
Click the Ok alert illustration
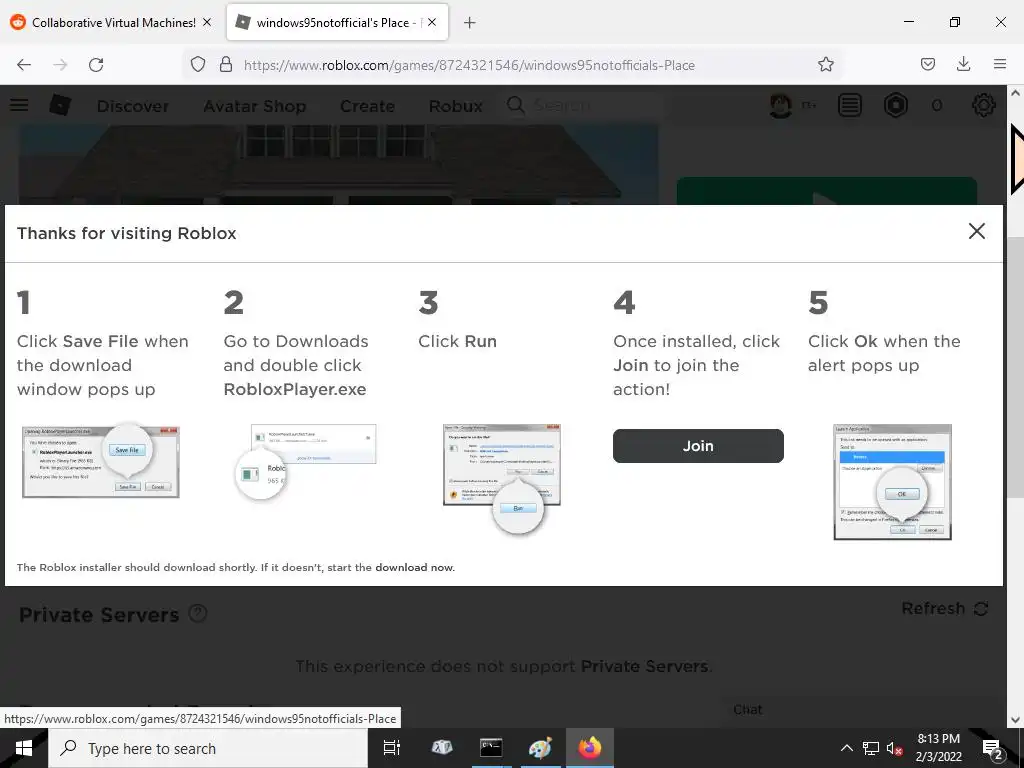892,482
